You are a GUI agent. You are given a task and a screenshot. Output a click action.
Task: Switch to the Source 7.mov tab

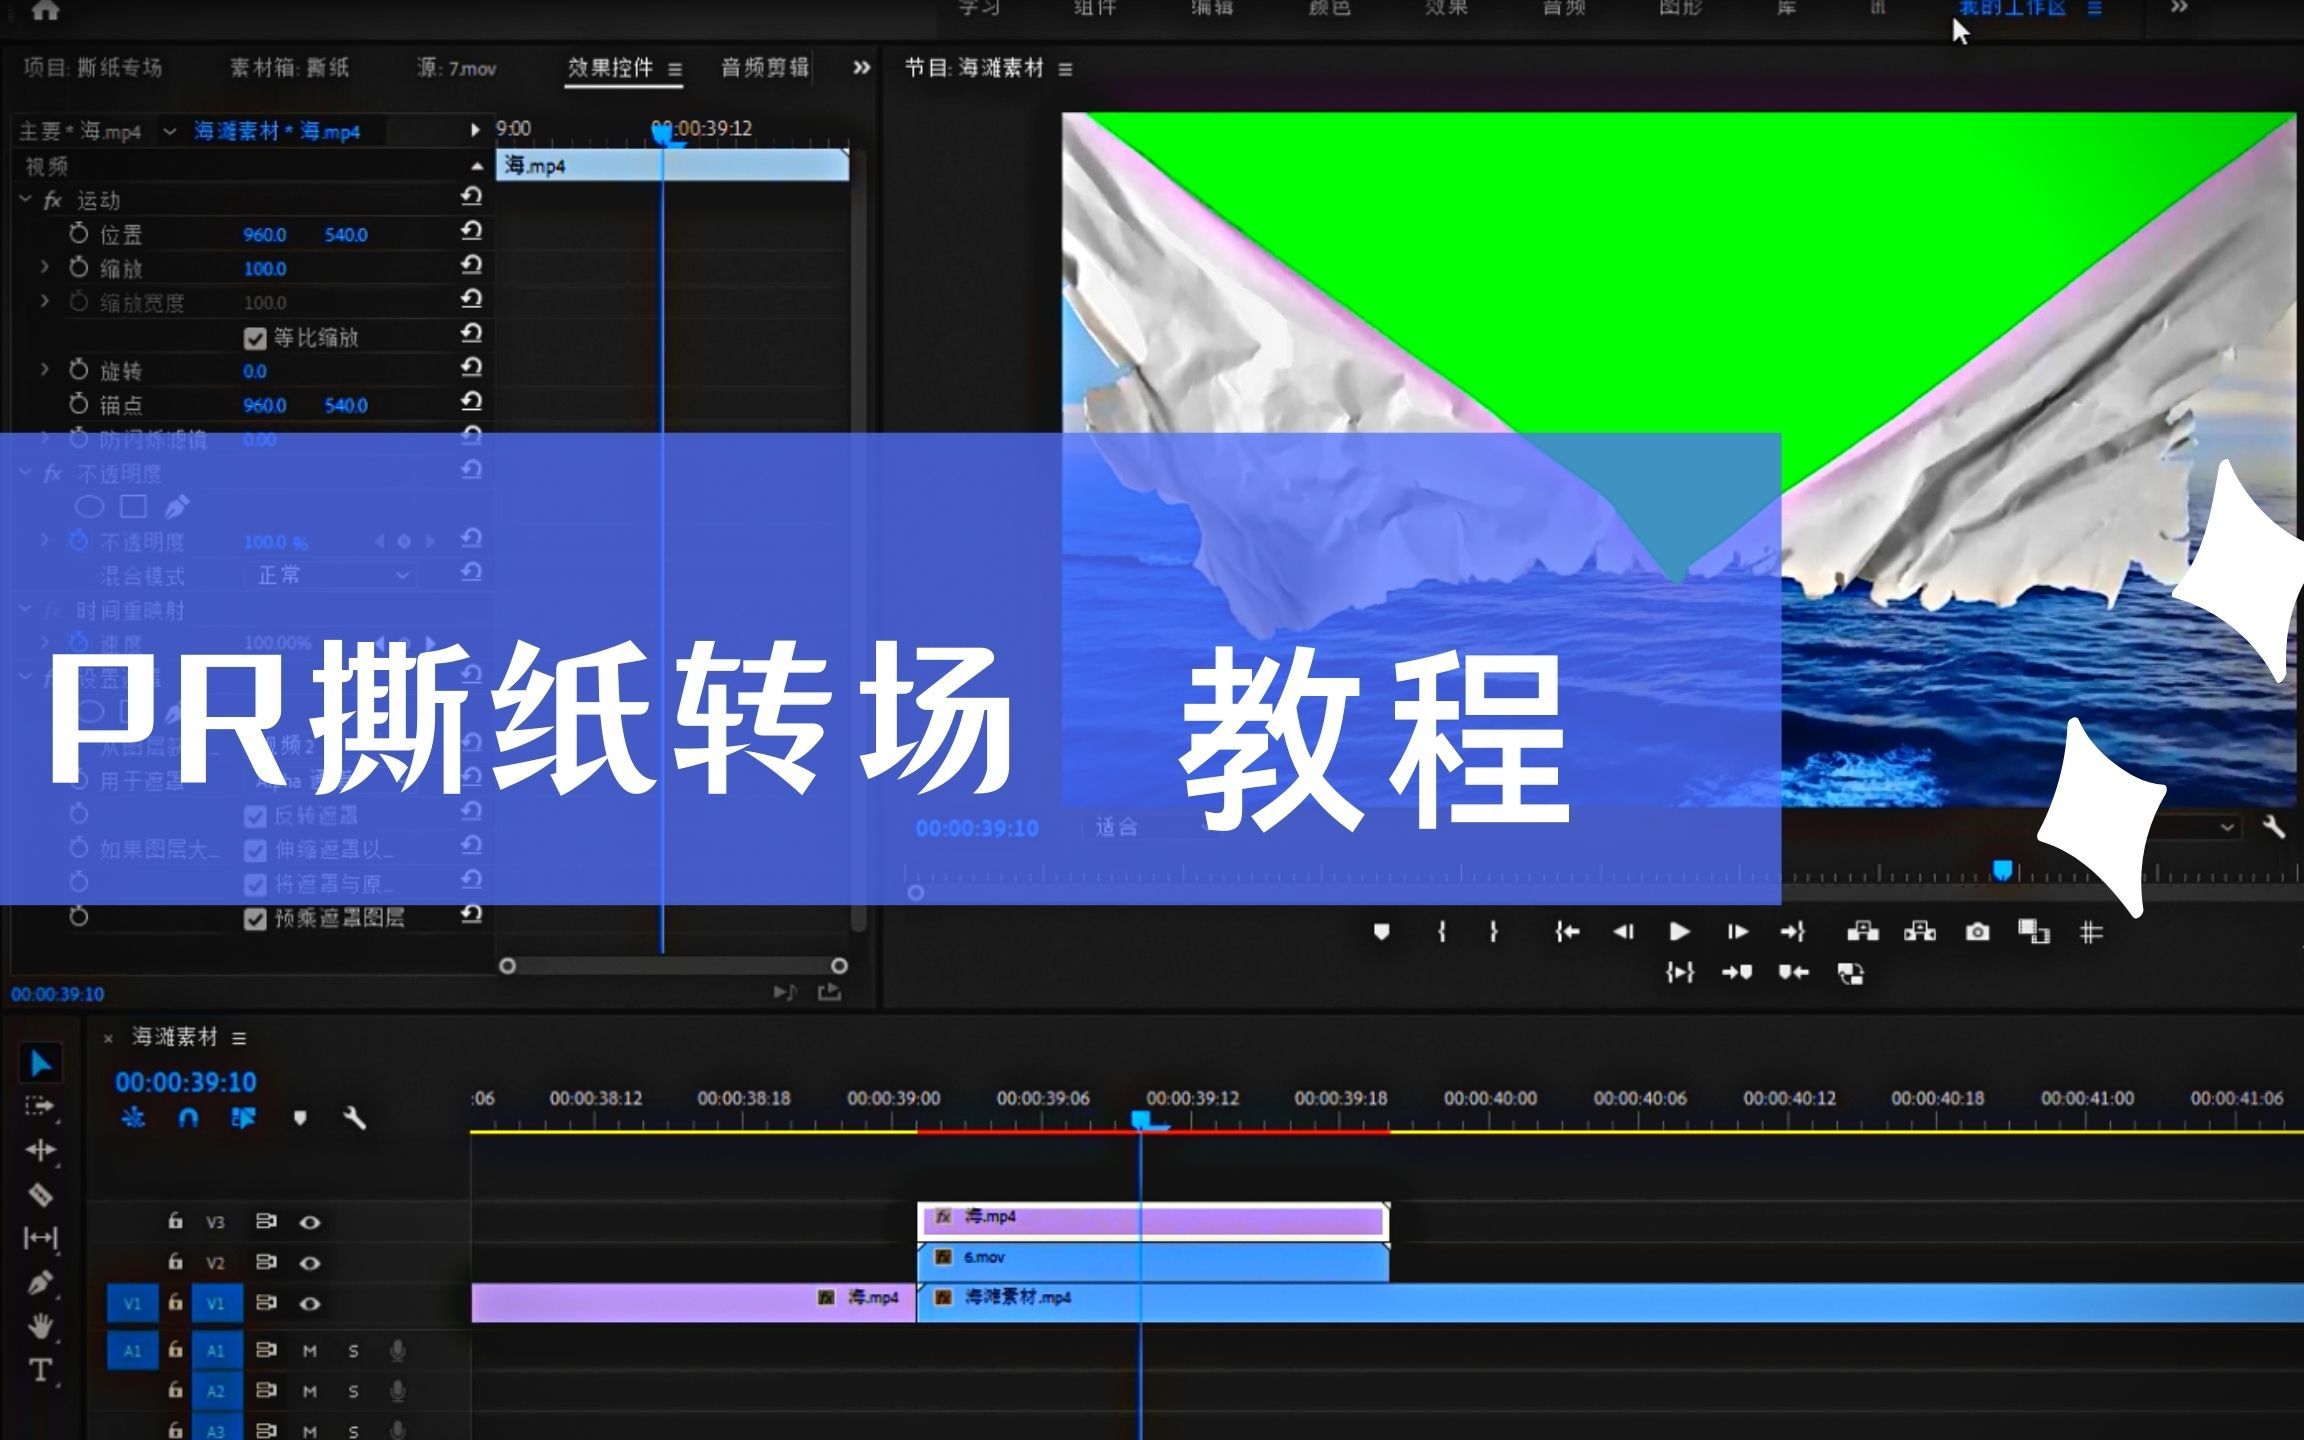[x=457, y=68]
